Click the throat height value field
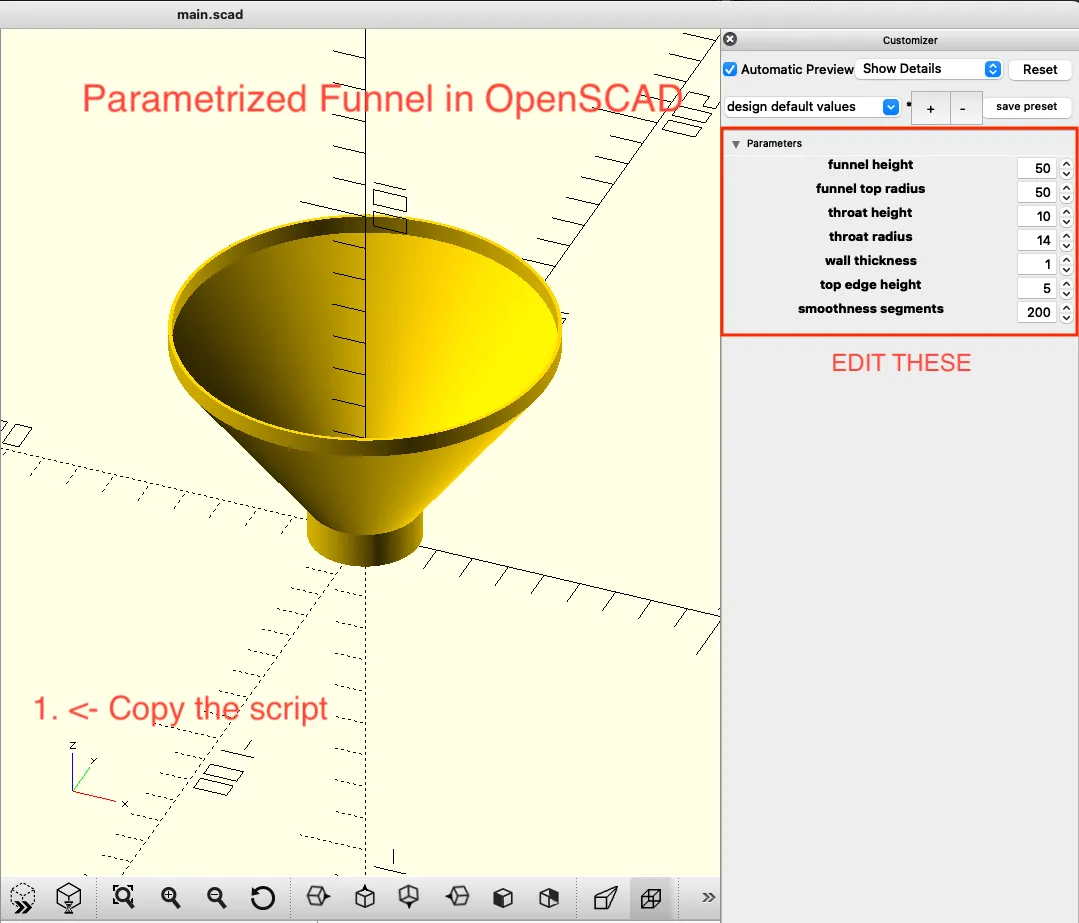The height and width of the screenshot is (923, 1079). pyautogui.click(x=1036, y=216)
